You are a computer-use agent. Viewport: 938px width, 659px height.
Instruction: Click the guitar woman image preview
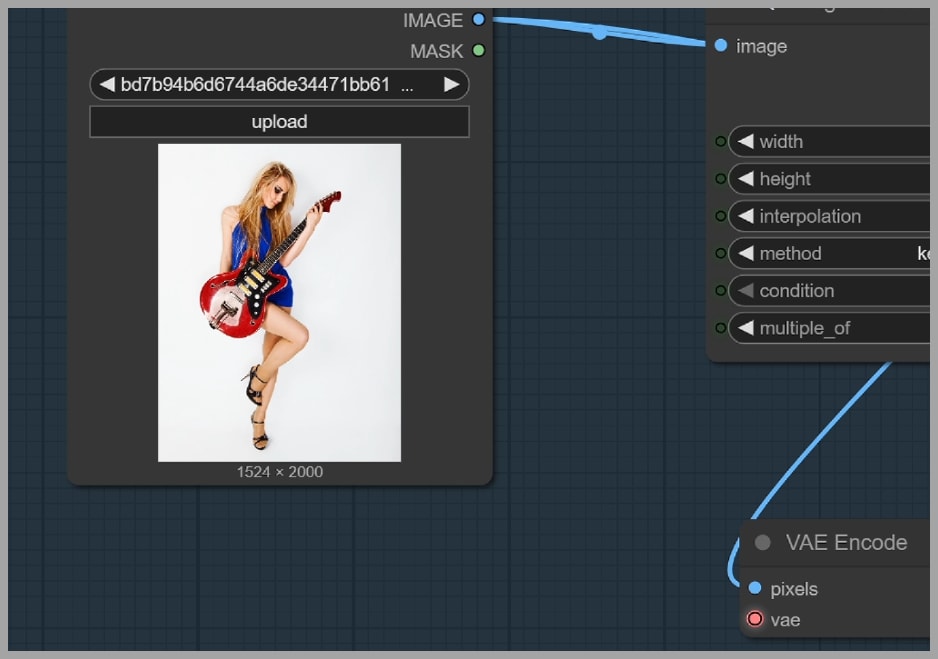(x=279, y=302)
